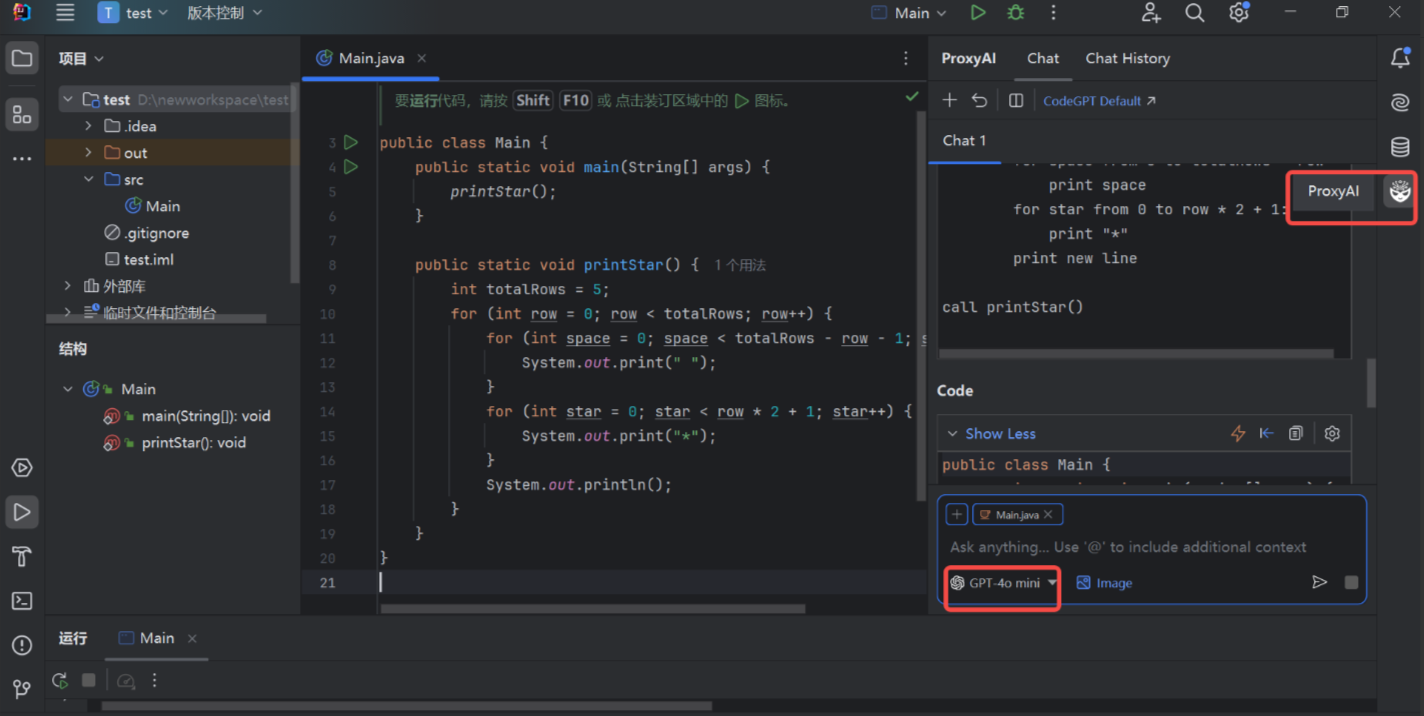Screen dimensions: 1424x716
Task: Open more run actions menu
Action: tap(1053, 13)
